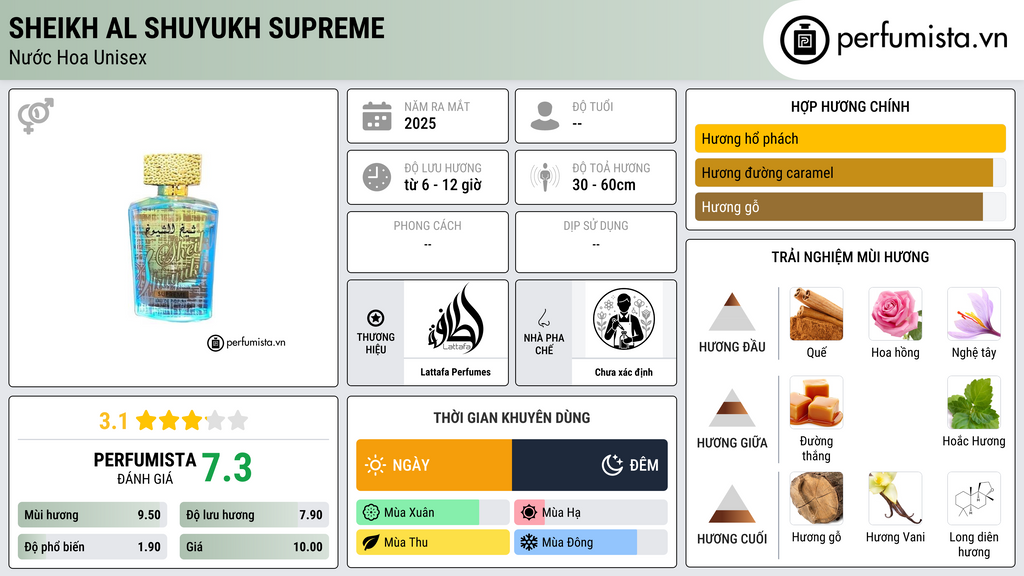Click the Chưa xác định perfumer label

click(x=624, y=372)
